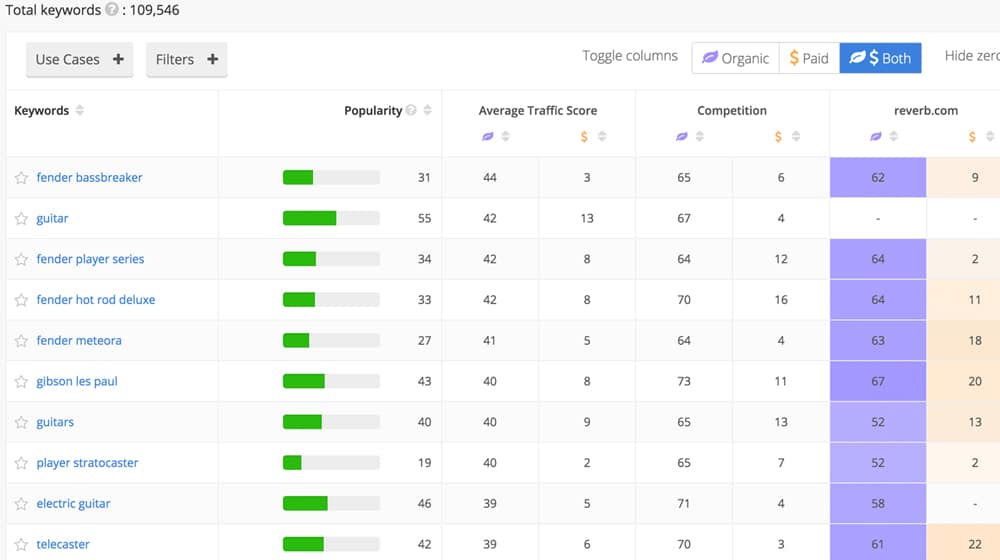Viewport: 1000px width, 560px height.
Task: Star the player stratocaster keyword
Action: [21, 464]
